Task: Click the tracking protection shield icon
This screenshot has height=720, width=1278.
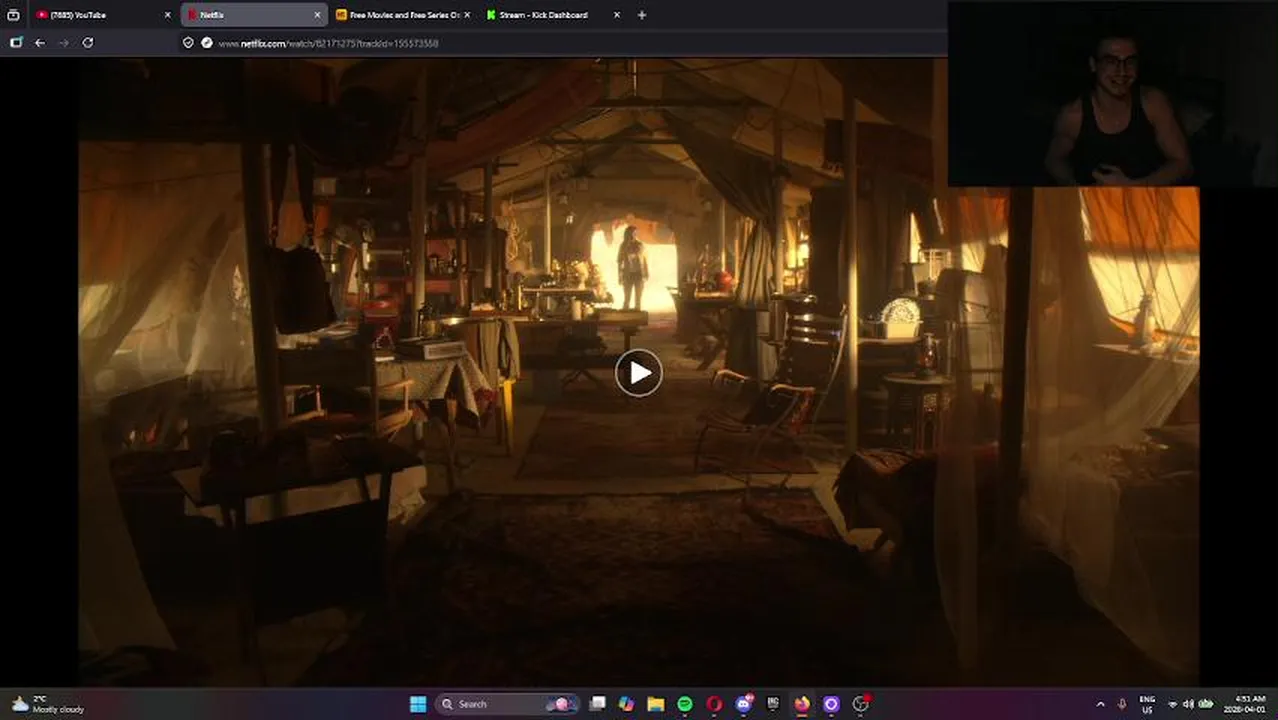Action: point(188,43)
